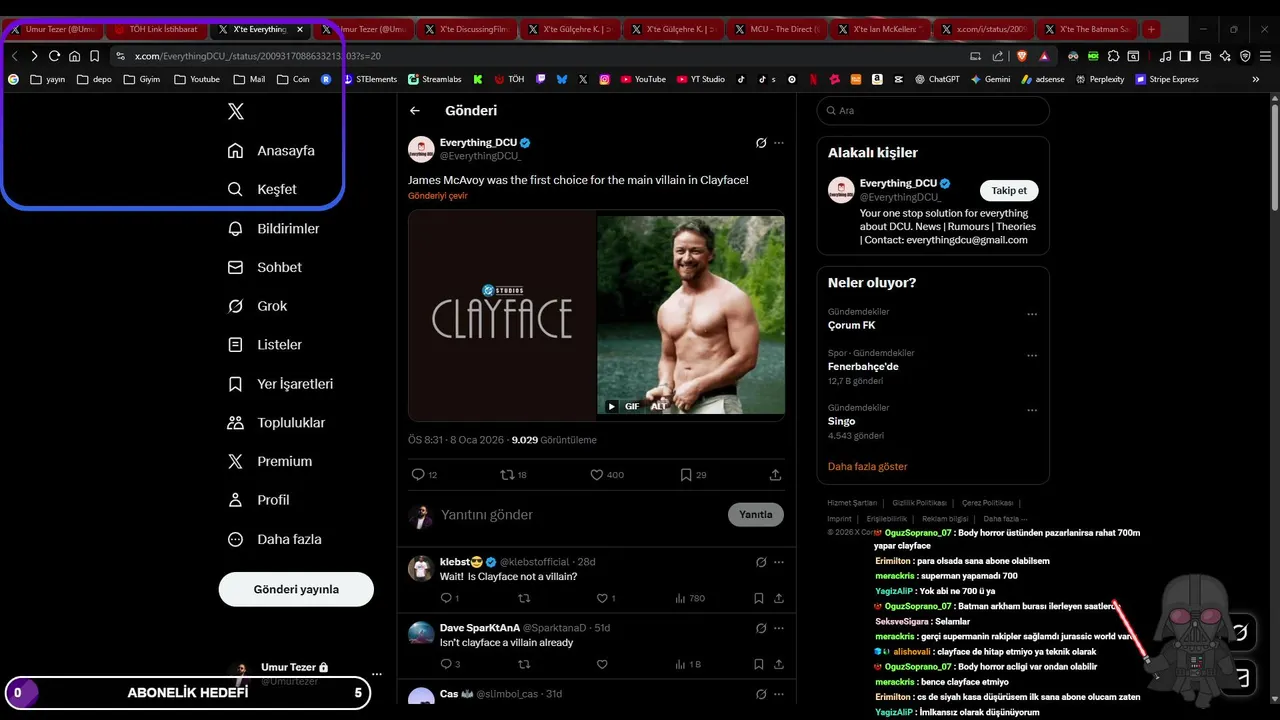The height and width of the screenshot is (720, 1280).
Task: Open Stripe Express bookmark
Action: coord(1167,79)
